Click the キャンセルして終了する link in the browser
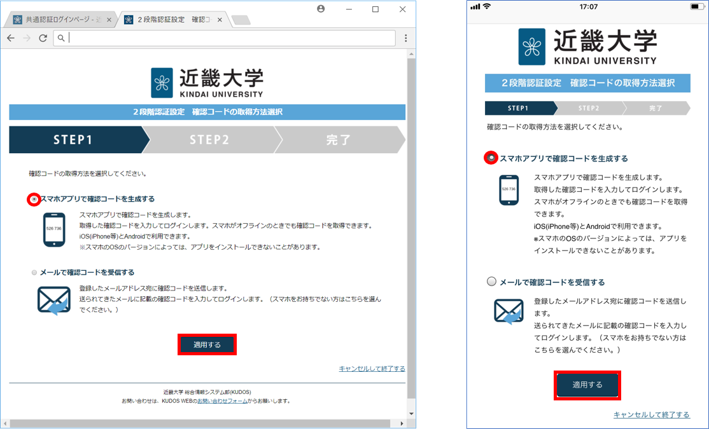709x429 pixels. pyautogui.click(x=371, y=369)
